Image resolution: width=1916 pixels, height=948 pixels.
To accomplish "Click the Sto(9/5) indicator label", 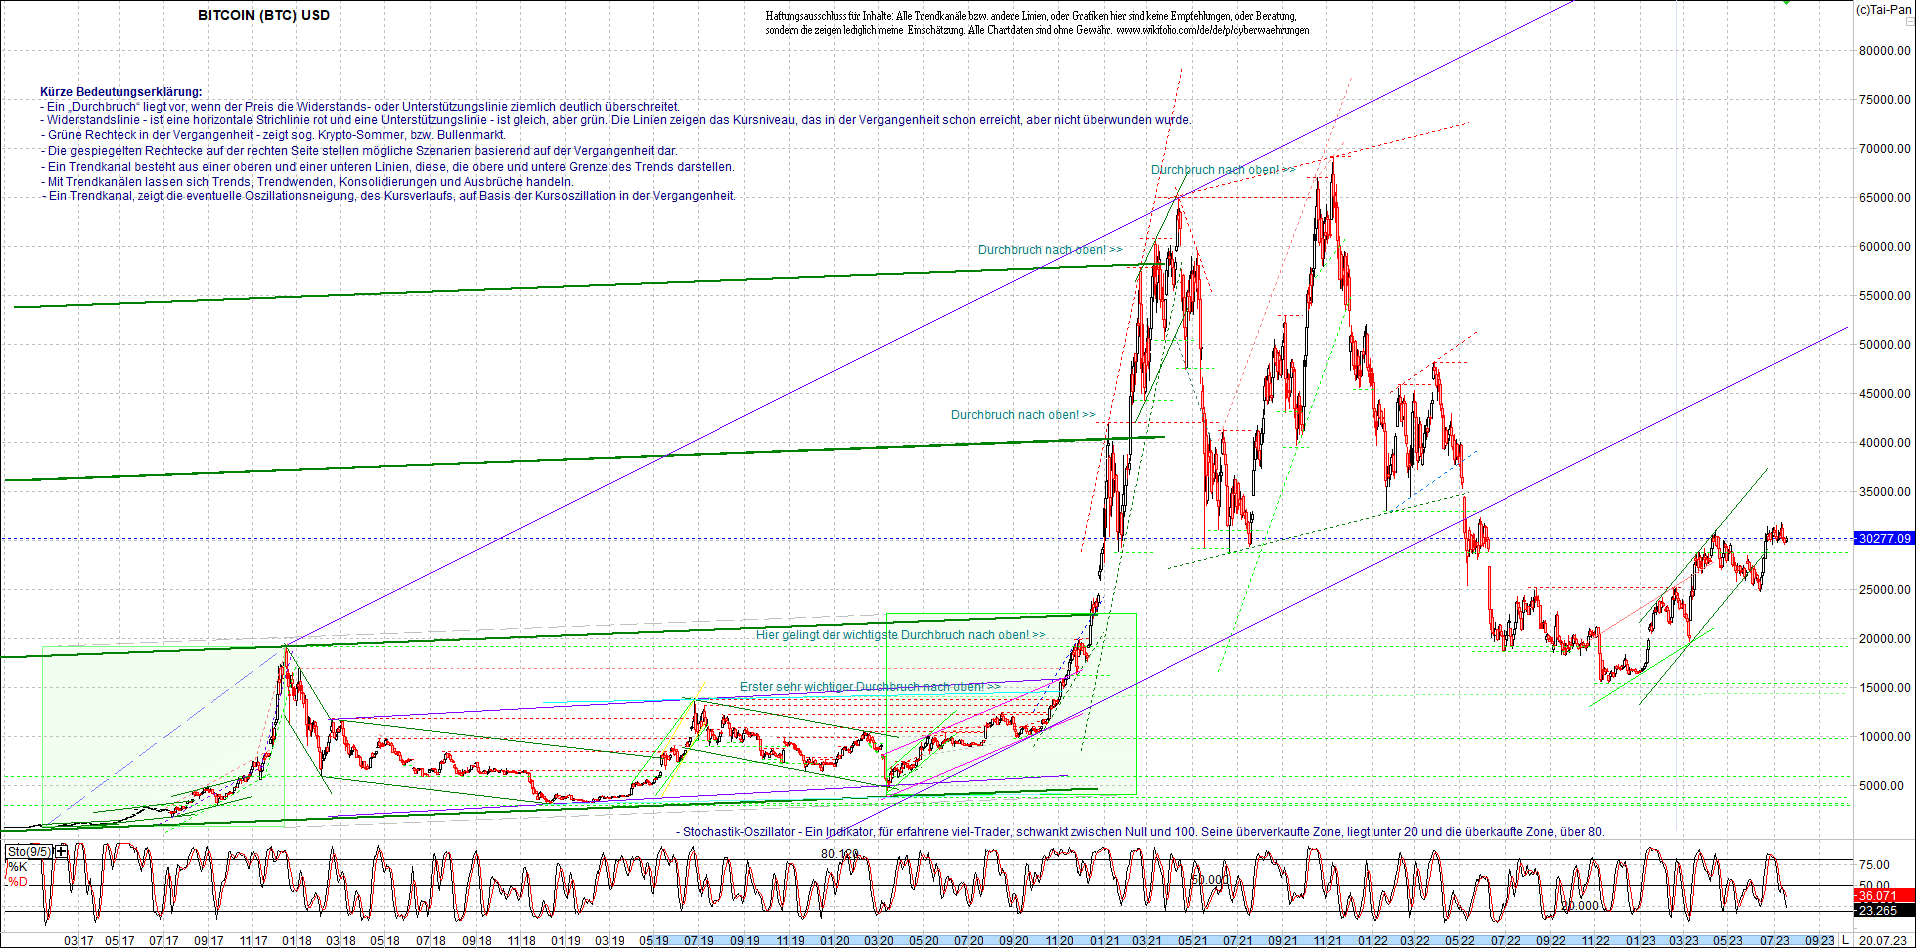I will (x=29, y=851).
